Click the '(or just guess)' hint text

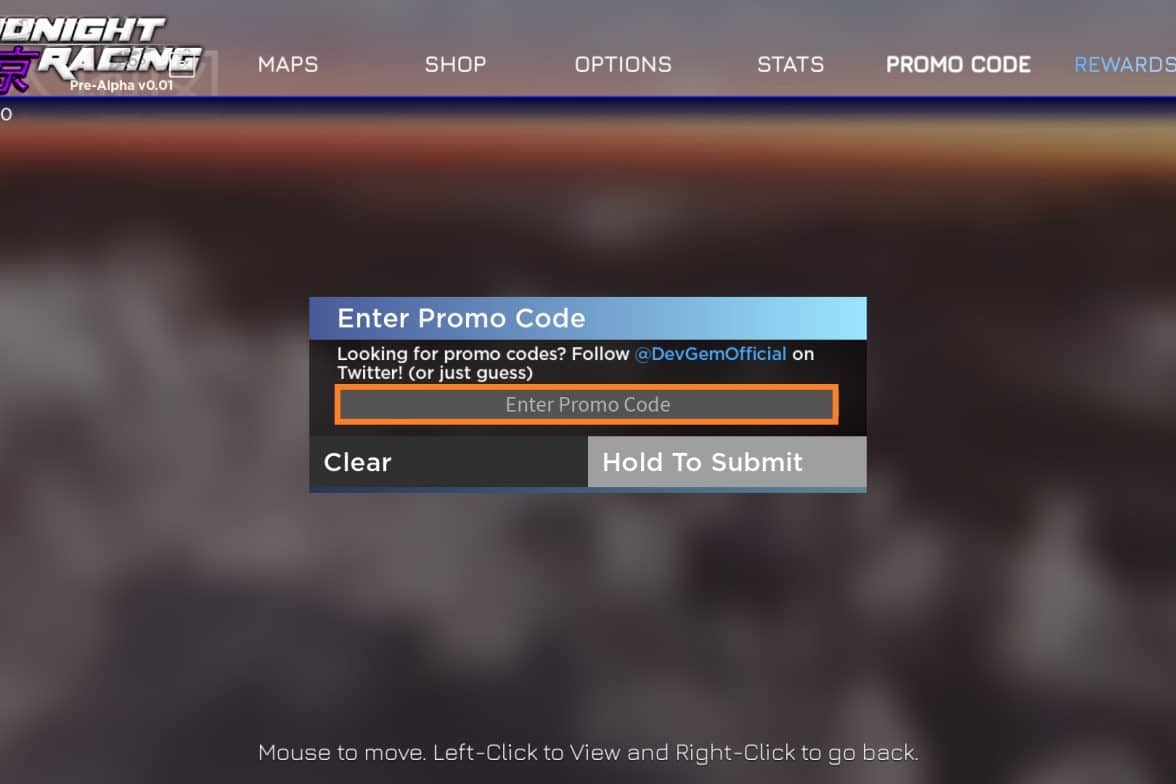(x=470, y=373)
